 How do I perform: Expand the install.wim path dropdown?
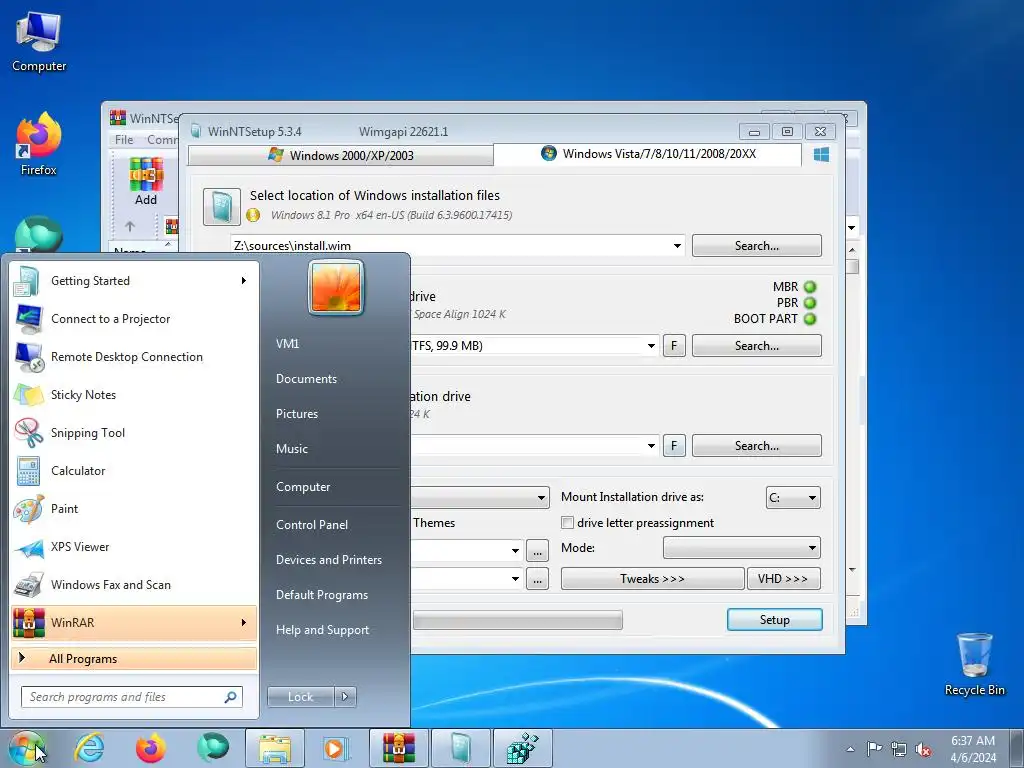coord(677,246)
